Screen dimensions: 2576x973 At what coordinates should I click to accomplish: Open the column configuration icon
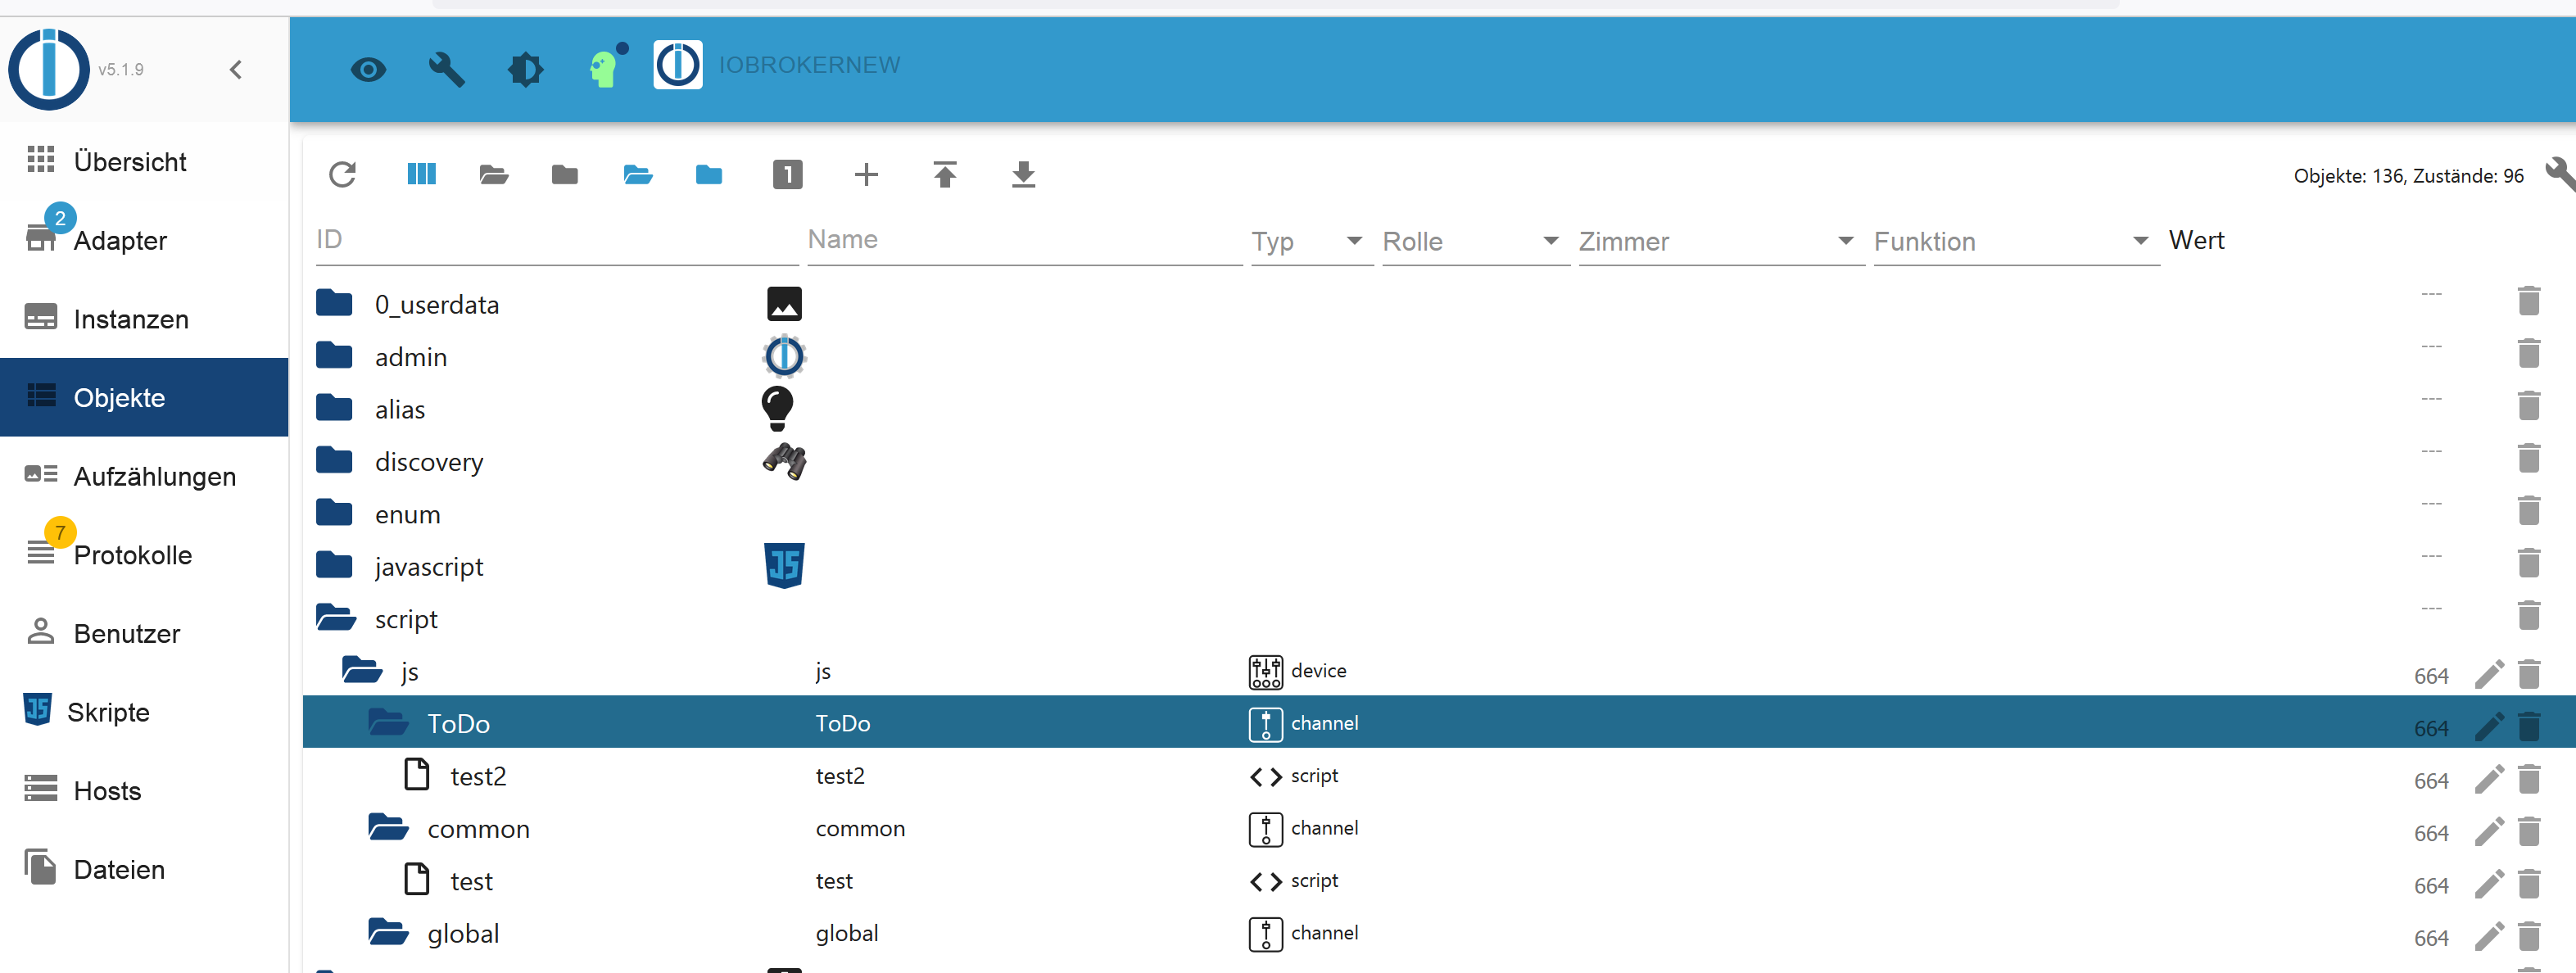click(x=421, y=175)
